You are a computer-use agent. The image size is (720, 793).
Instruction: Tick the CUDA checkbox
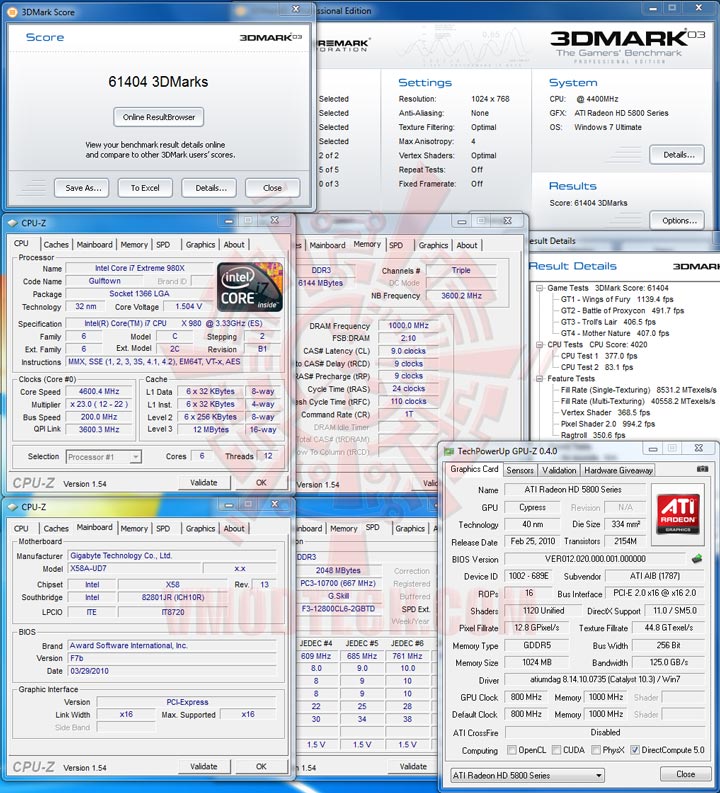click(x=556, y=750)
